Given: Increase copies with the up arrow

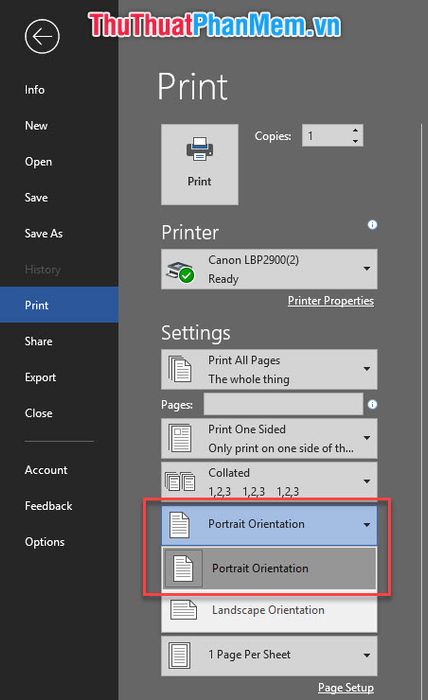Looking at the screenshot, I should [x=355, y=130].
